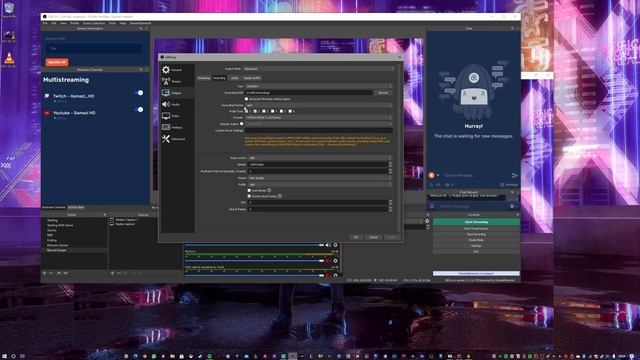Click Max B-frames stepper arrows
Image resolution: width=640 pixels, height=360 pixels.
click(x=390, y=209)
